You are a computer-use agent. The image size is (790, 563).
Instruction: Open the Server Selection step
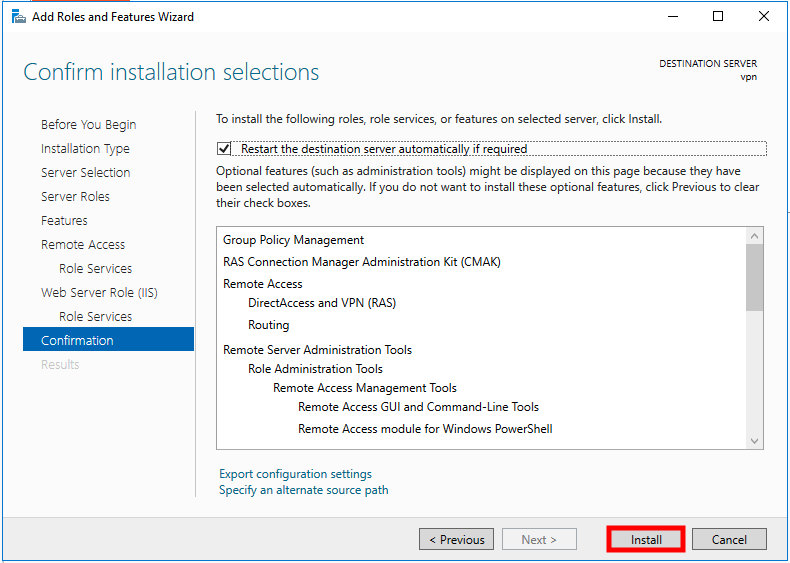point(85,173)
